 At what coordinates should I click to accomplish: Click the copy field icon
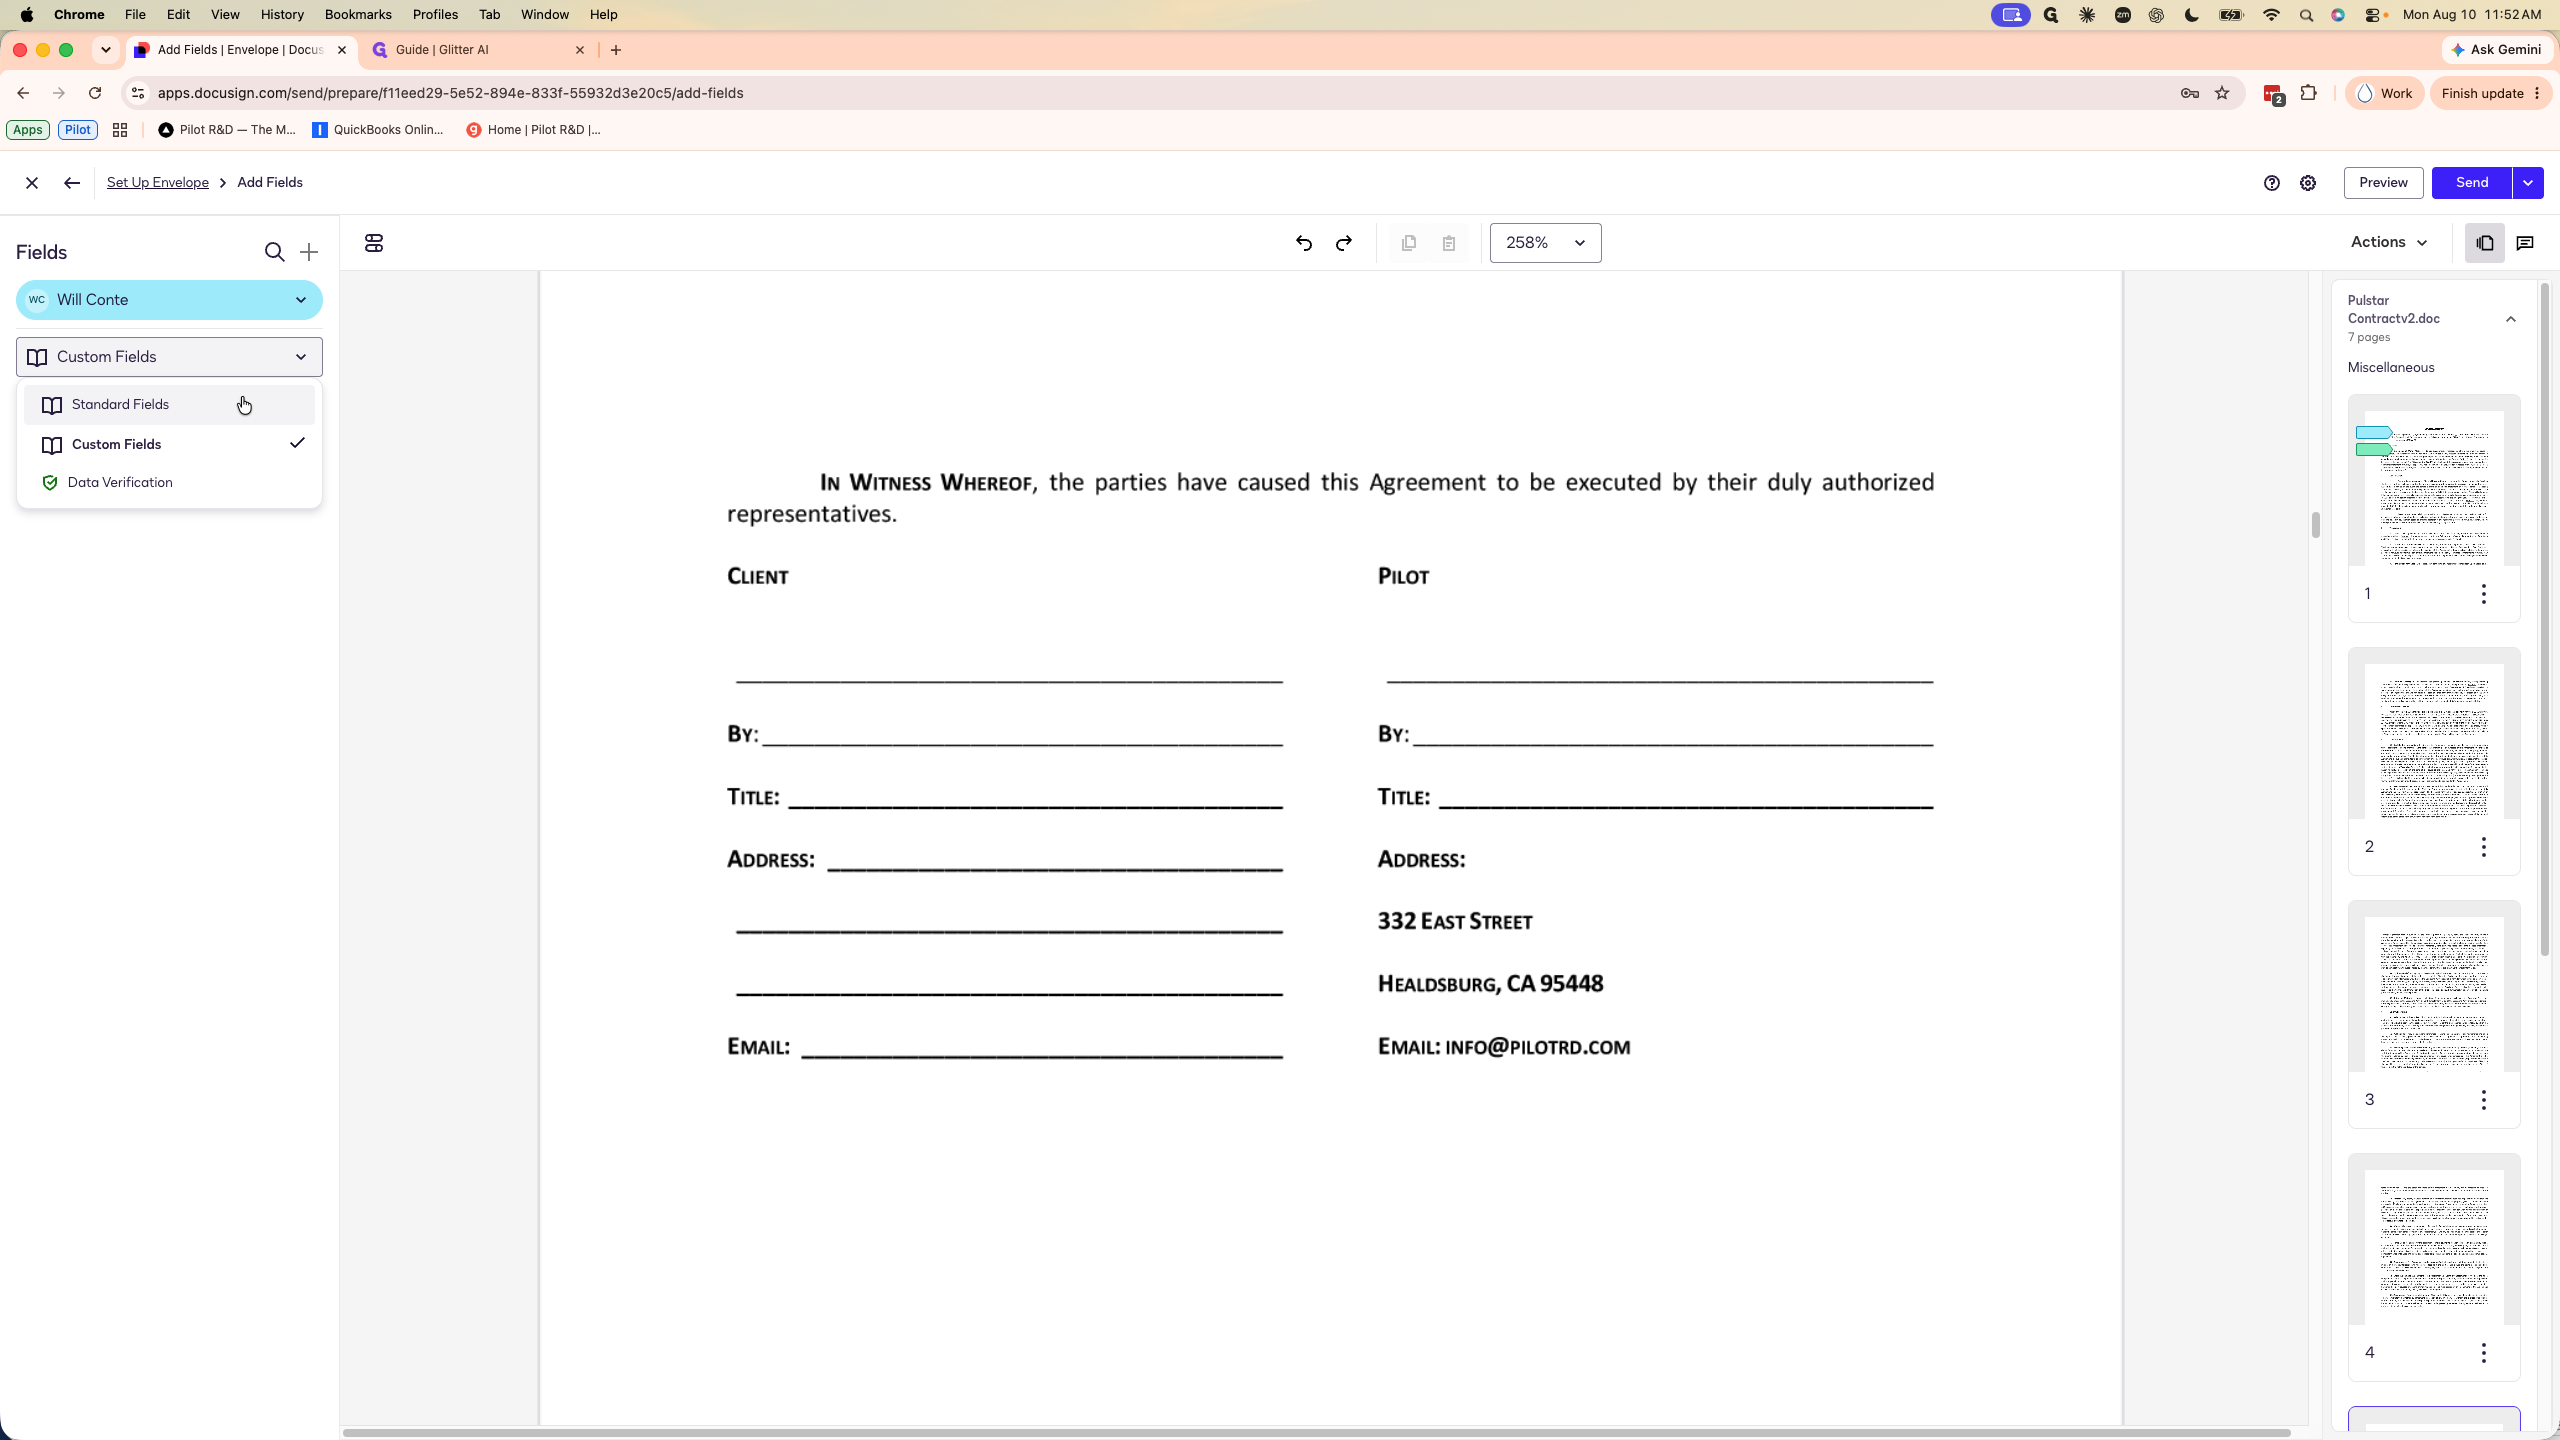[x=1409, y=243]
